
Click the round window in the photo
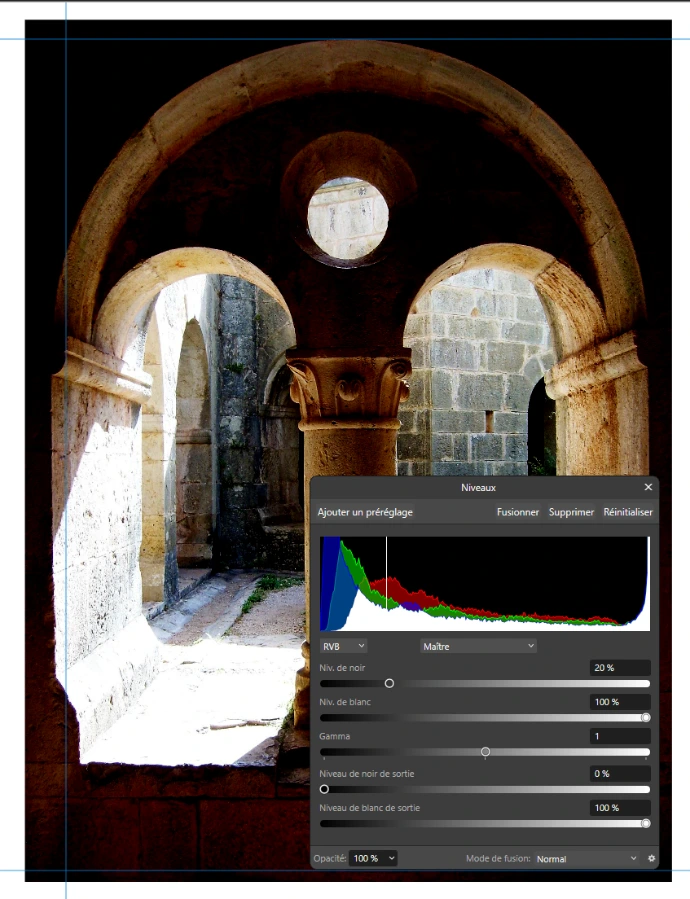348,218
